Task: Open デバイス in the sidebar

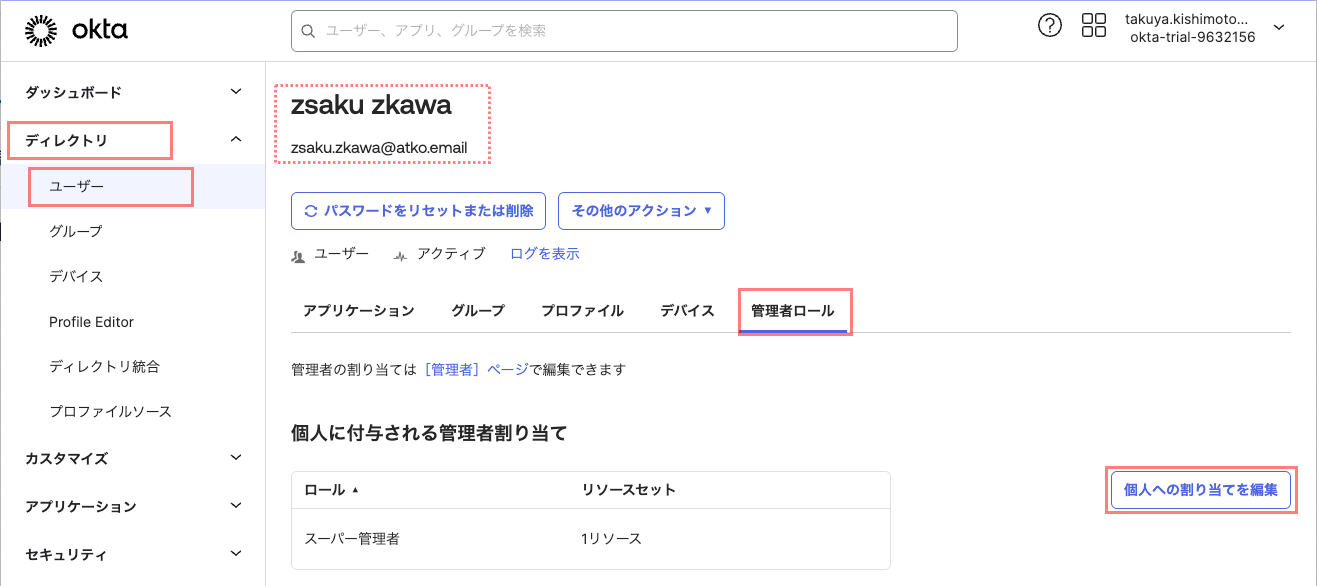Action: (76, 276)
